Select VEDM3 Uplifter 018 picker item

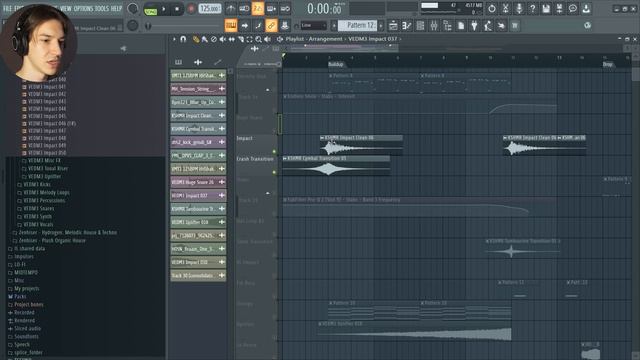coord(198,222)
